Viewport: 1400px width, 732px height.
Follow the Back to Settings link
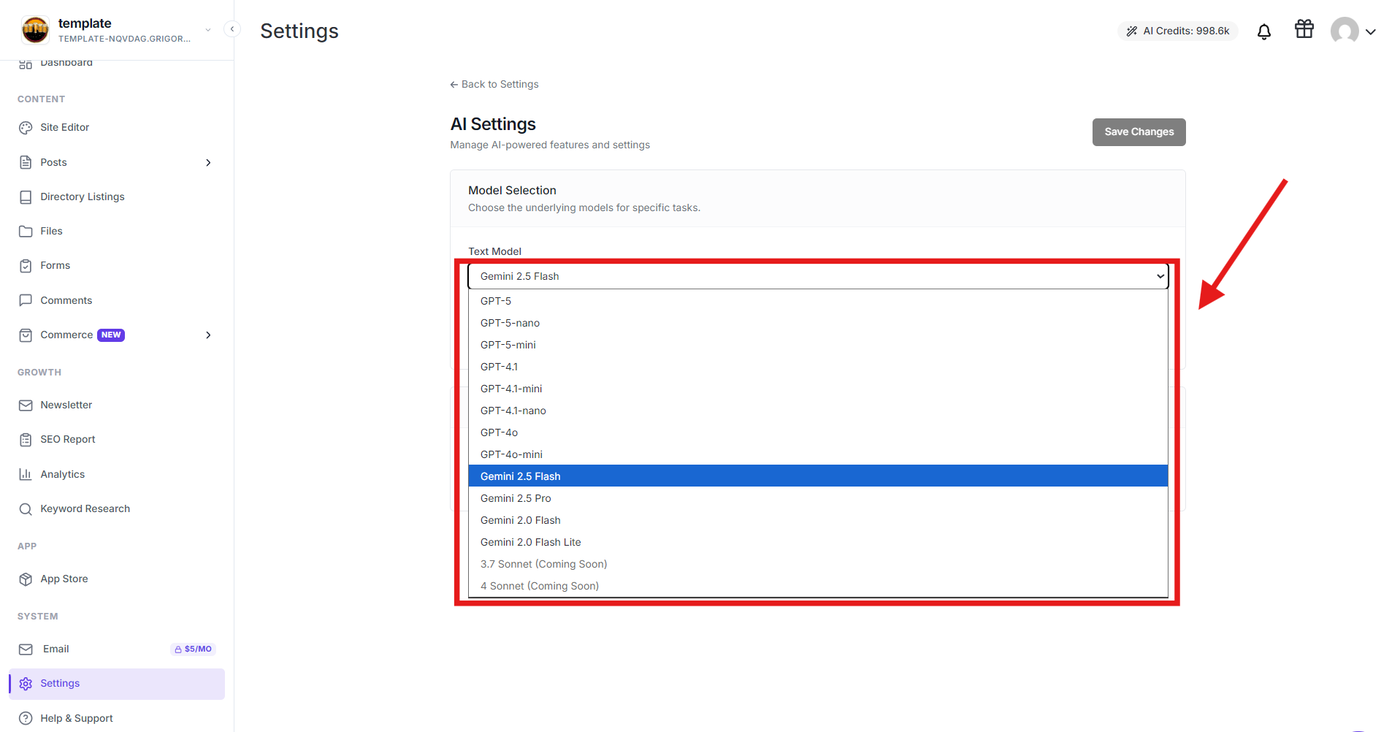click(494, 84)
